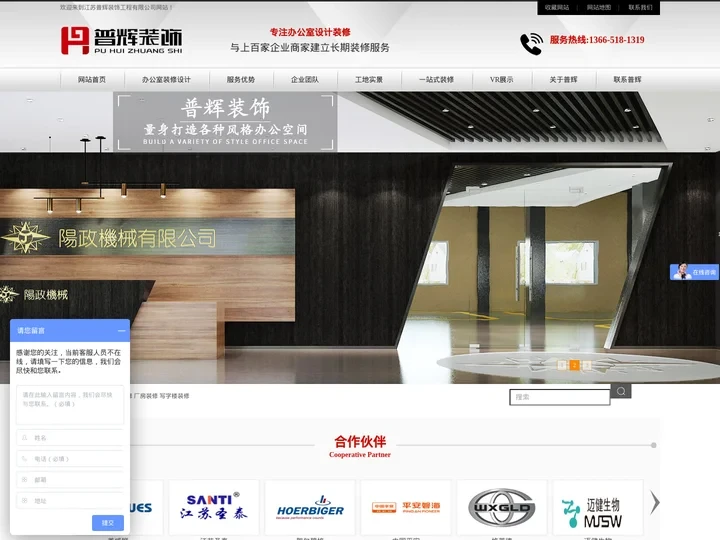
Task: Advance partner logos with the right arrow
Action: [x=655, y=502]
